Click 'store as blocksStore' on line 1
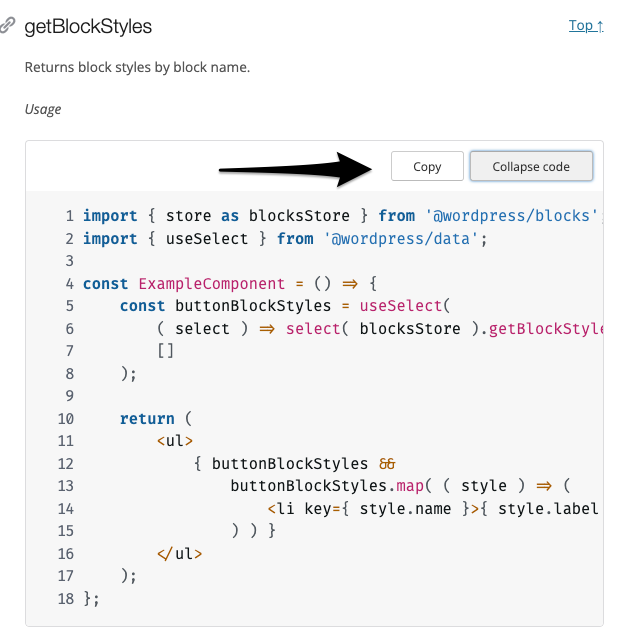Viewport: 638px width, 638px height. point(257,216)
